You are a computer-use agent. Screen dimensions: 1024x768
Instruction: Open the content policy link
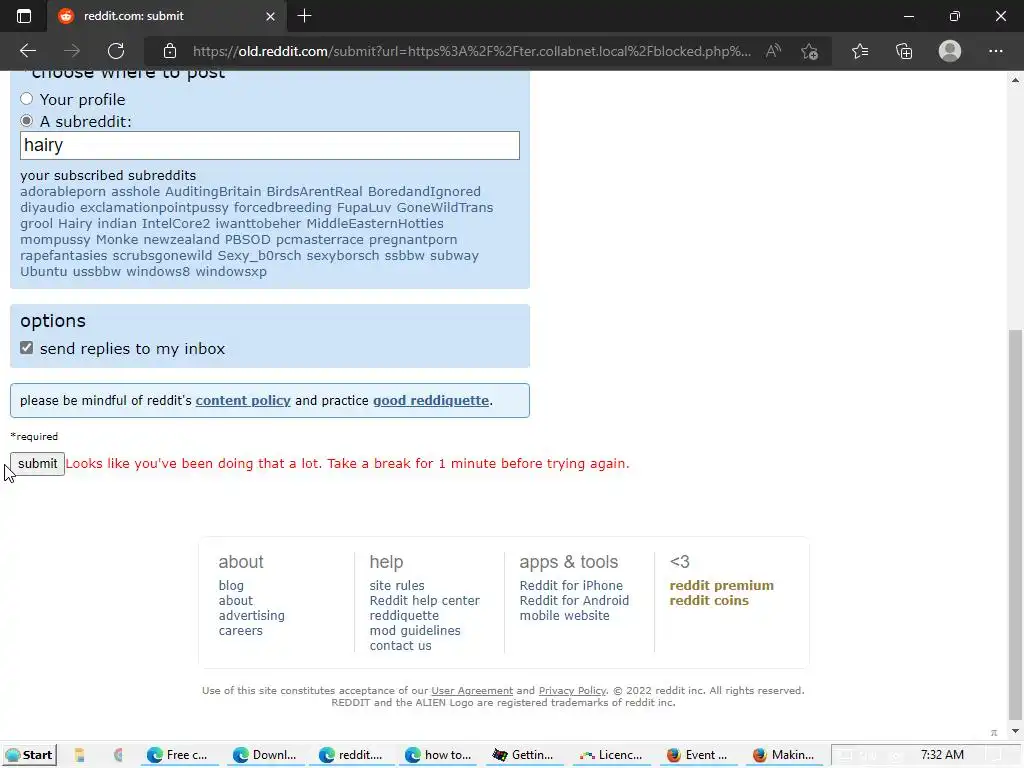click(243, 400)
